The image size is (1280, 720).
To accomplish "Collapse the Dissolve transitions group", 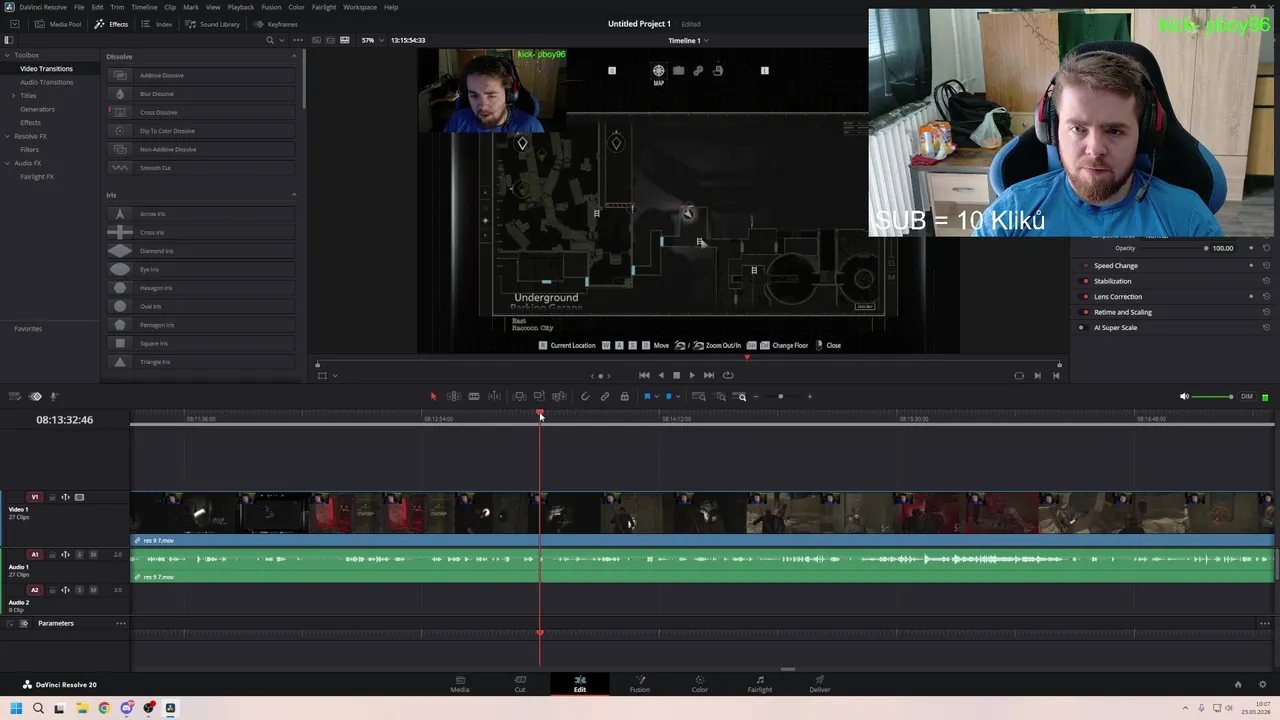I will [x=294, y=56].
